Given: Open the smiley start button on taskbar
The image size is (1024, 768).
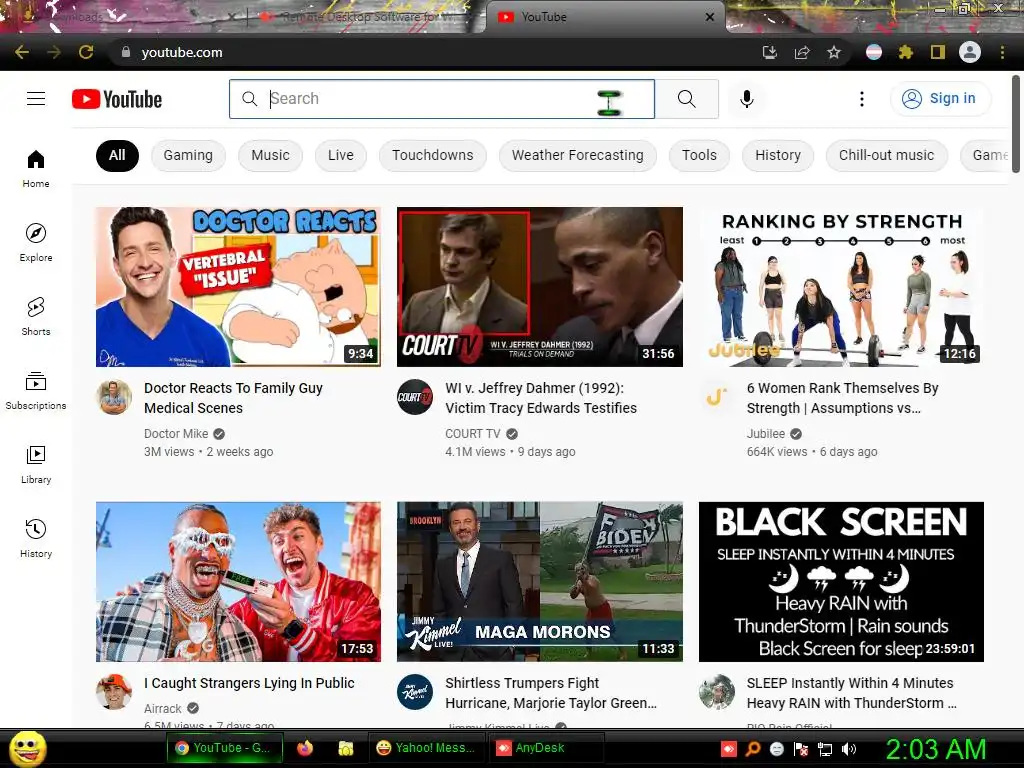Looking at the screenshot, I should pos(27,748).
